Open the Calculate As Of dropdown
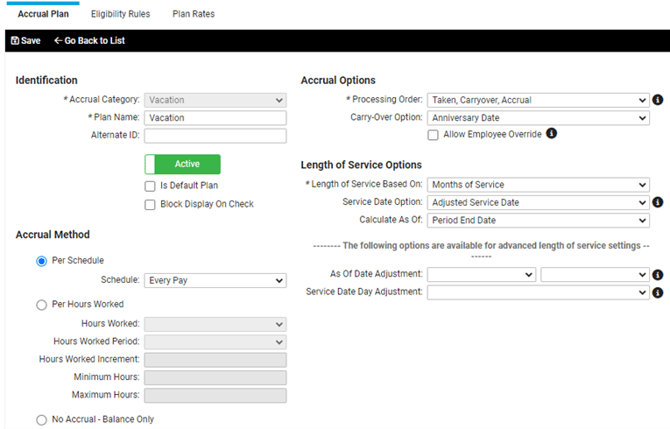Image resolution: width=670 pixels, height=429 pixels. coord(538,220)
